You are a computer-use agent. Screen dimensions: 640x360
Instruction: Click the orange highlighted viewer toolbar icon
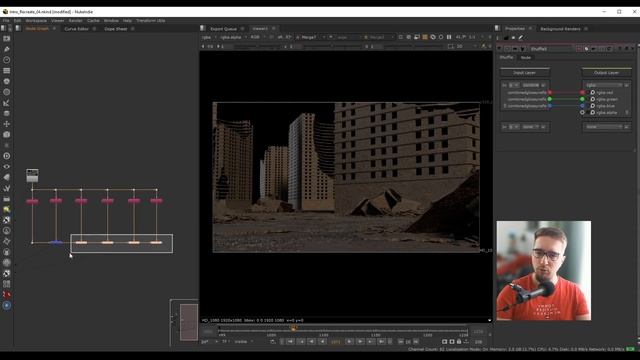pyautogui.click(x=425, y=37)
